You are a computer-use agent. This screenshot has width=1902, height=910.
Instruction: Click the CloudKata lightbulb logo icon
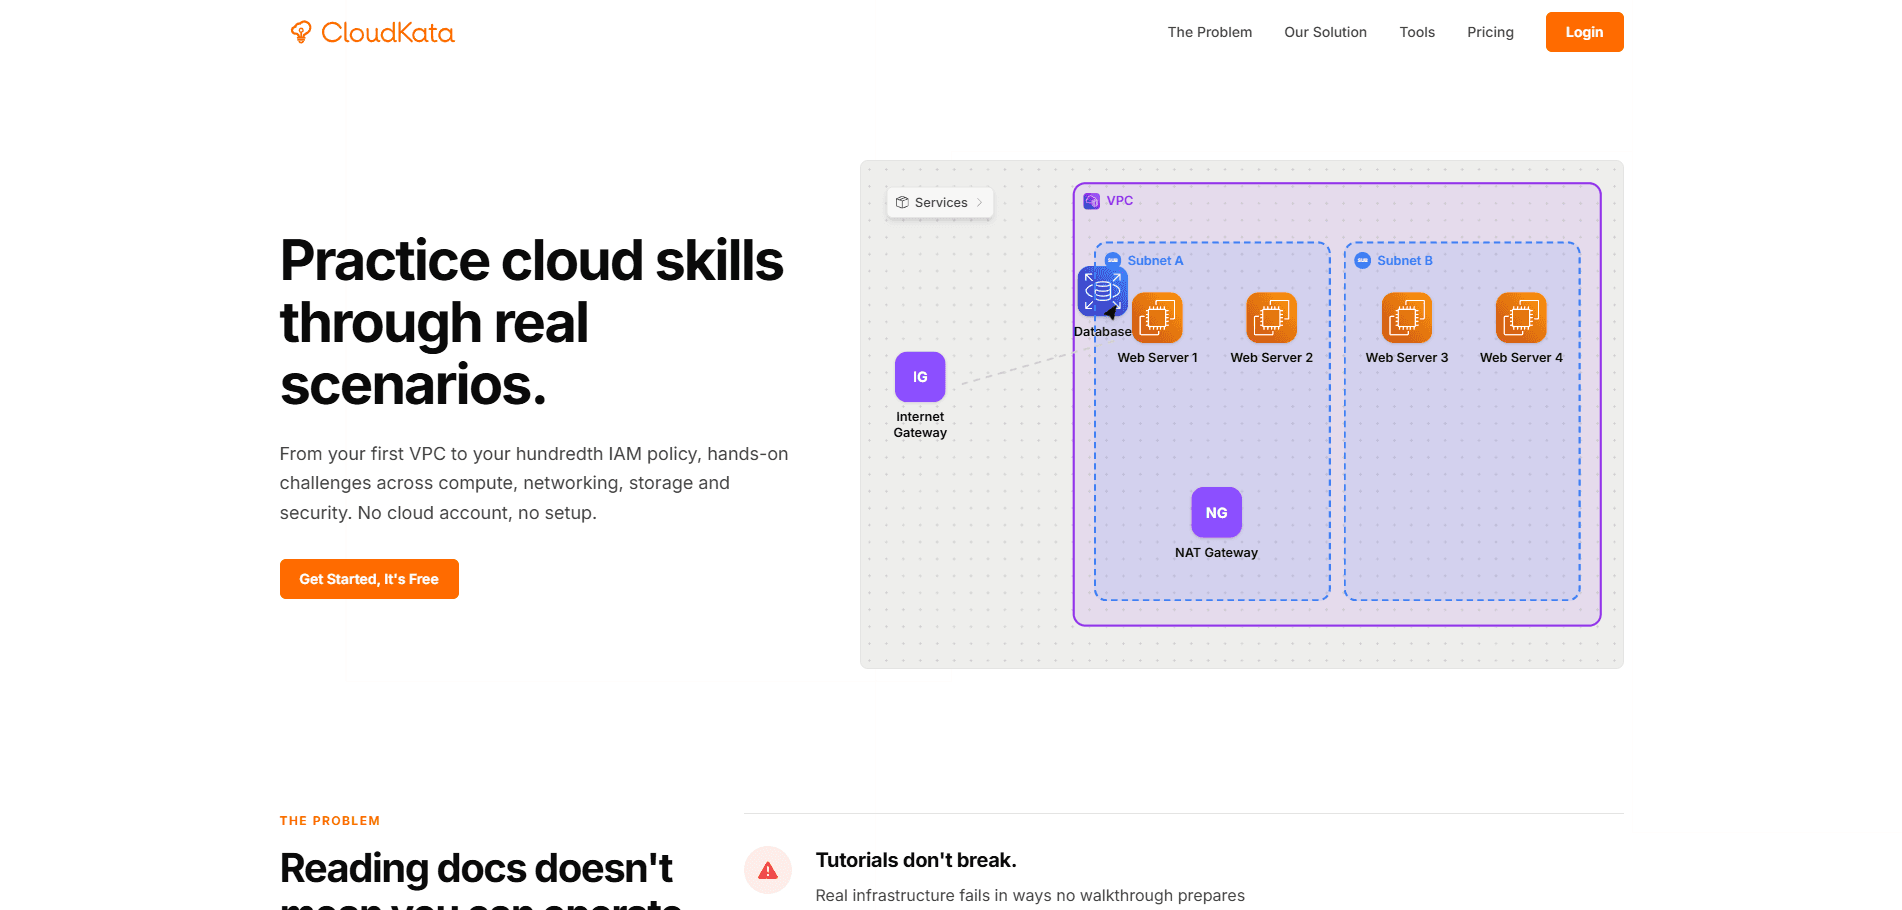[301, 32]
